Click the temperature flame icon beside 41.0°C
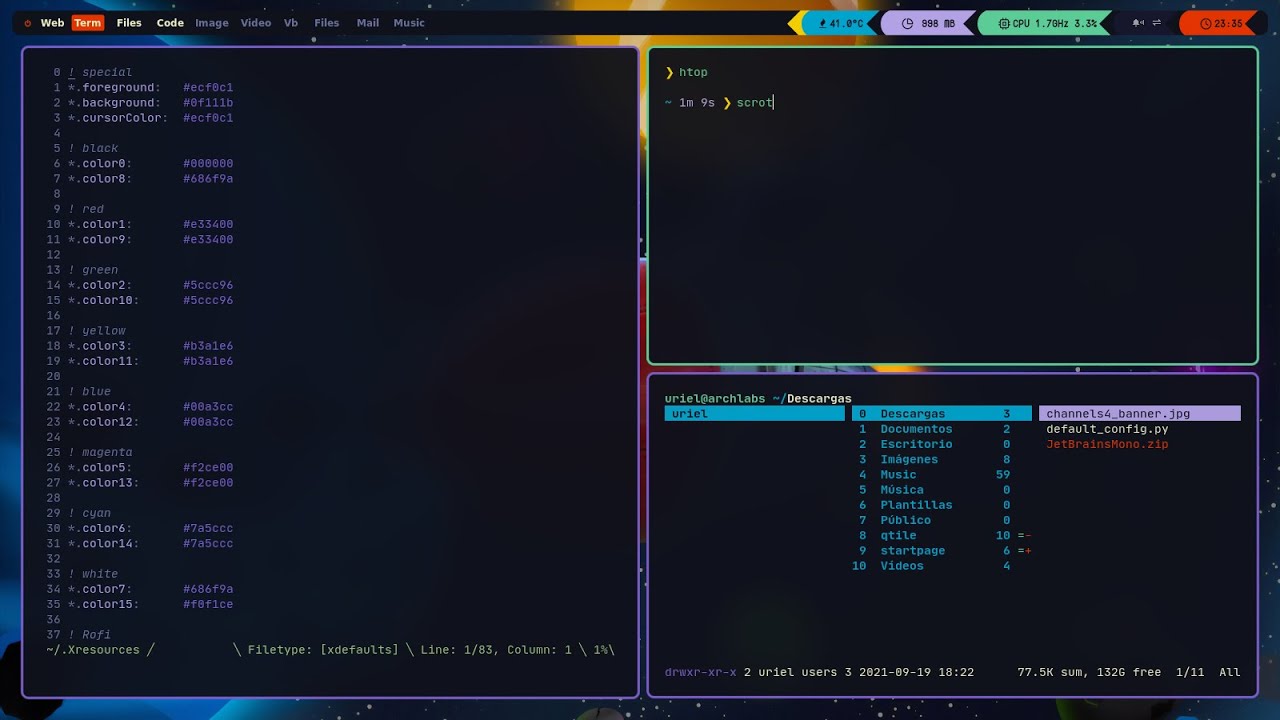This screenshot has height=720, width=1280. coord(823,23)
